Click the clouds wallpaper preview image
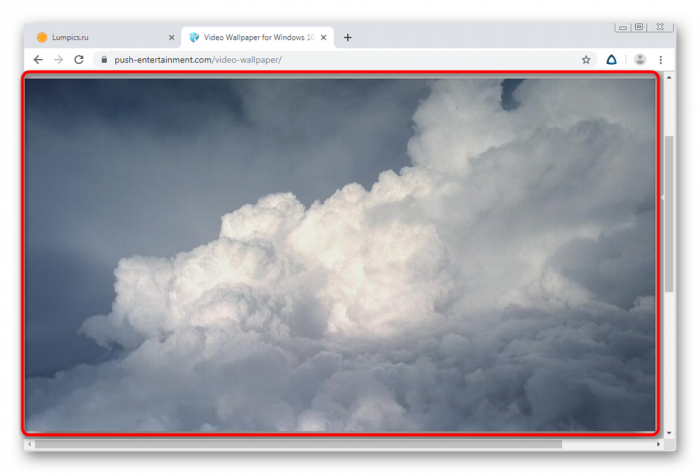Screen dimensions: 700x475 coord(340,254)
